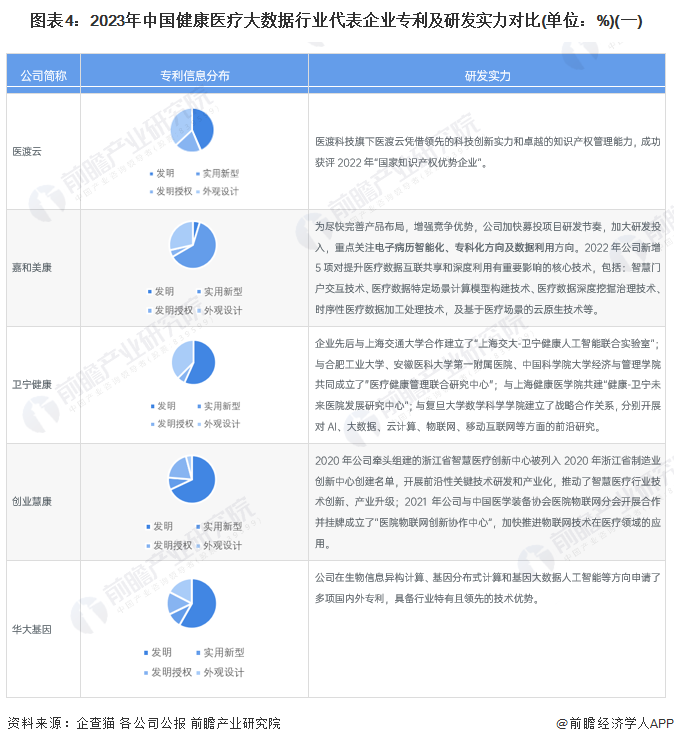674x744 pixels.
Task: Click the chart title starting with 图表4
Action: click(336, 21)
